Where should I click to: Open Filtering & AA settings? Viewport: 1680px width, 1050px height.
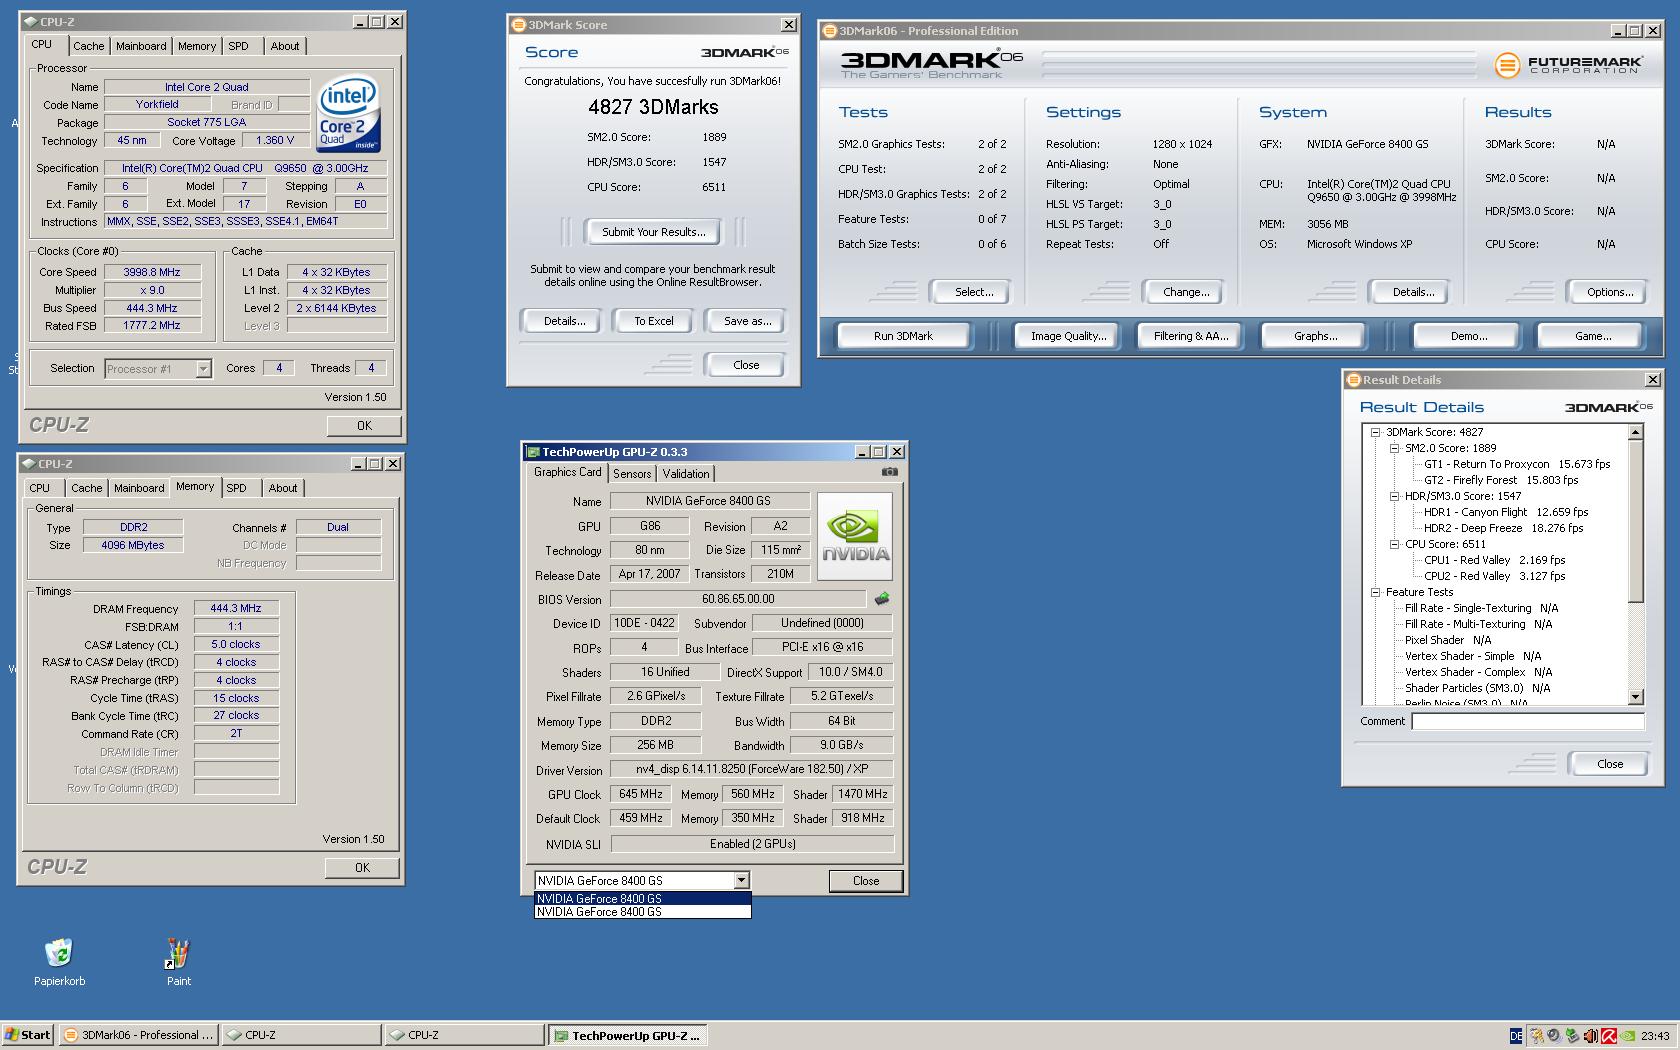tap(1190, 336)
